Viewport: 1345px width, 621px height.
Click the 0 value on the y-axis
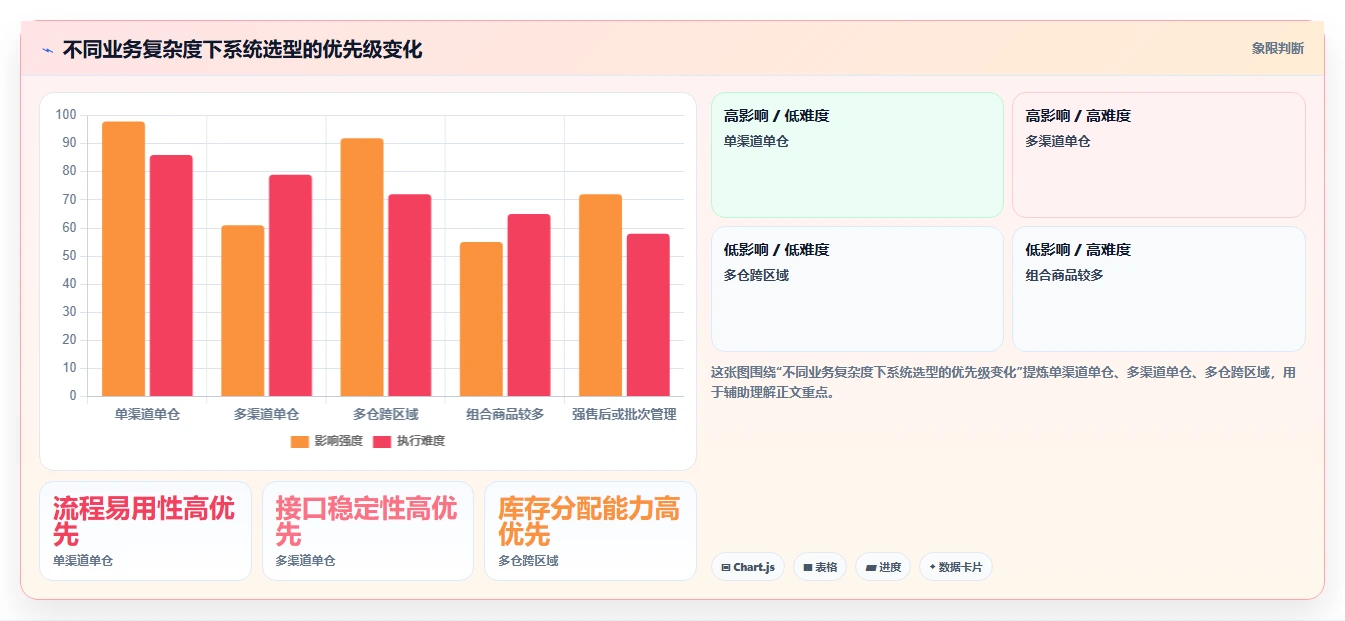(73, 396)
